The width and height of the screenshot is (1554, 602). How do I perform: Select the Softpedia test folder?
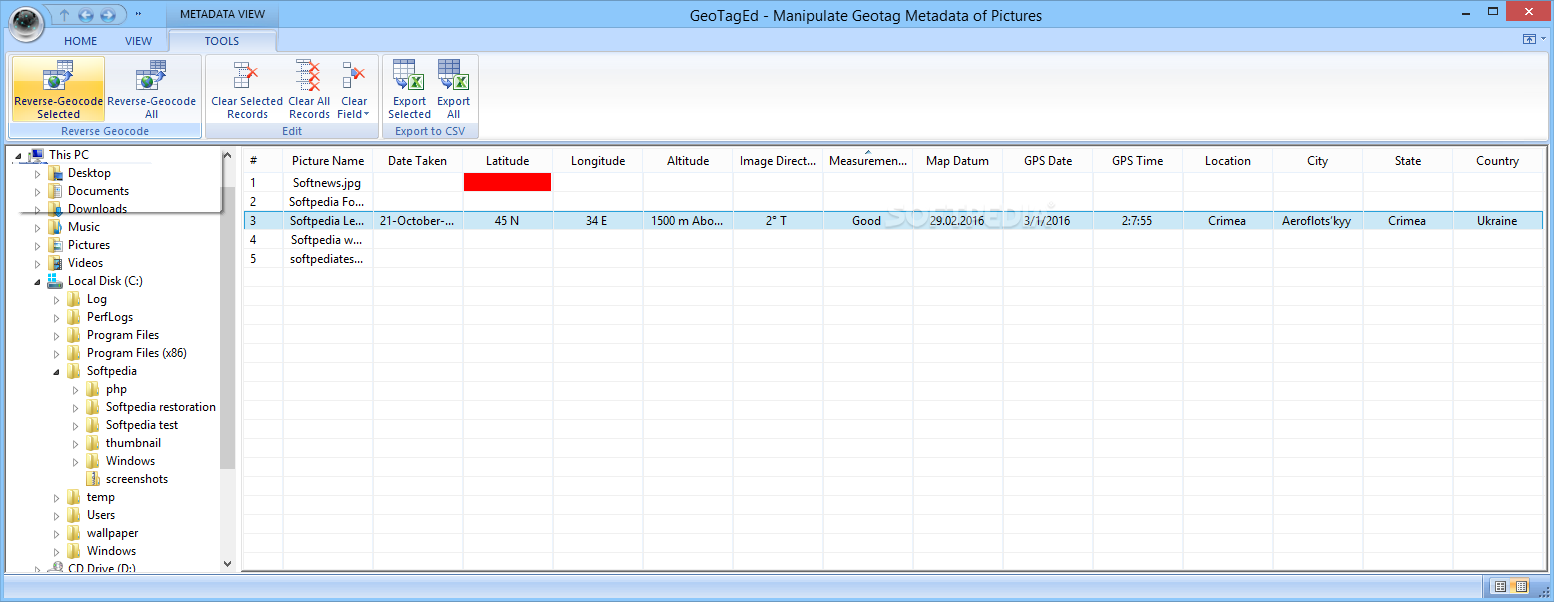click(x=142, y=425)
